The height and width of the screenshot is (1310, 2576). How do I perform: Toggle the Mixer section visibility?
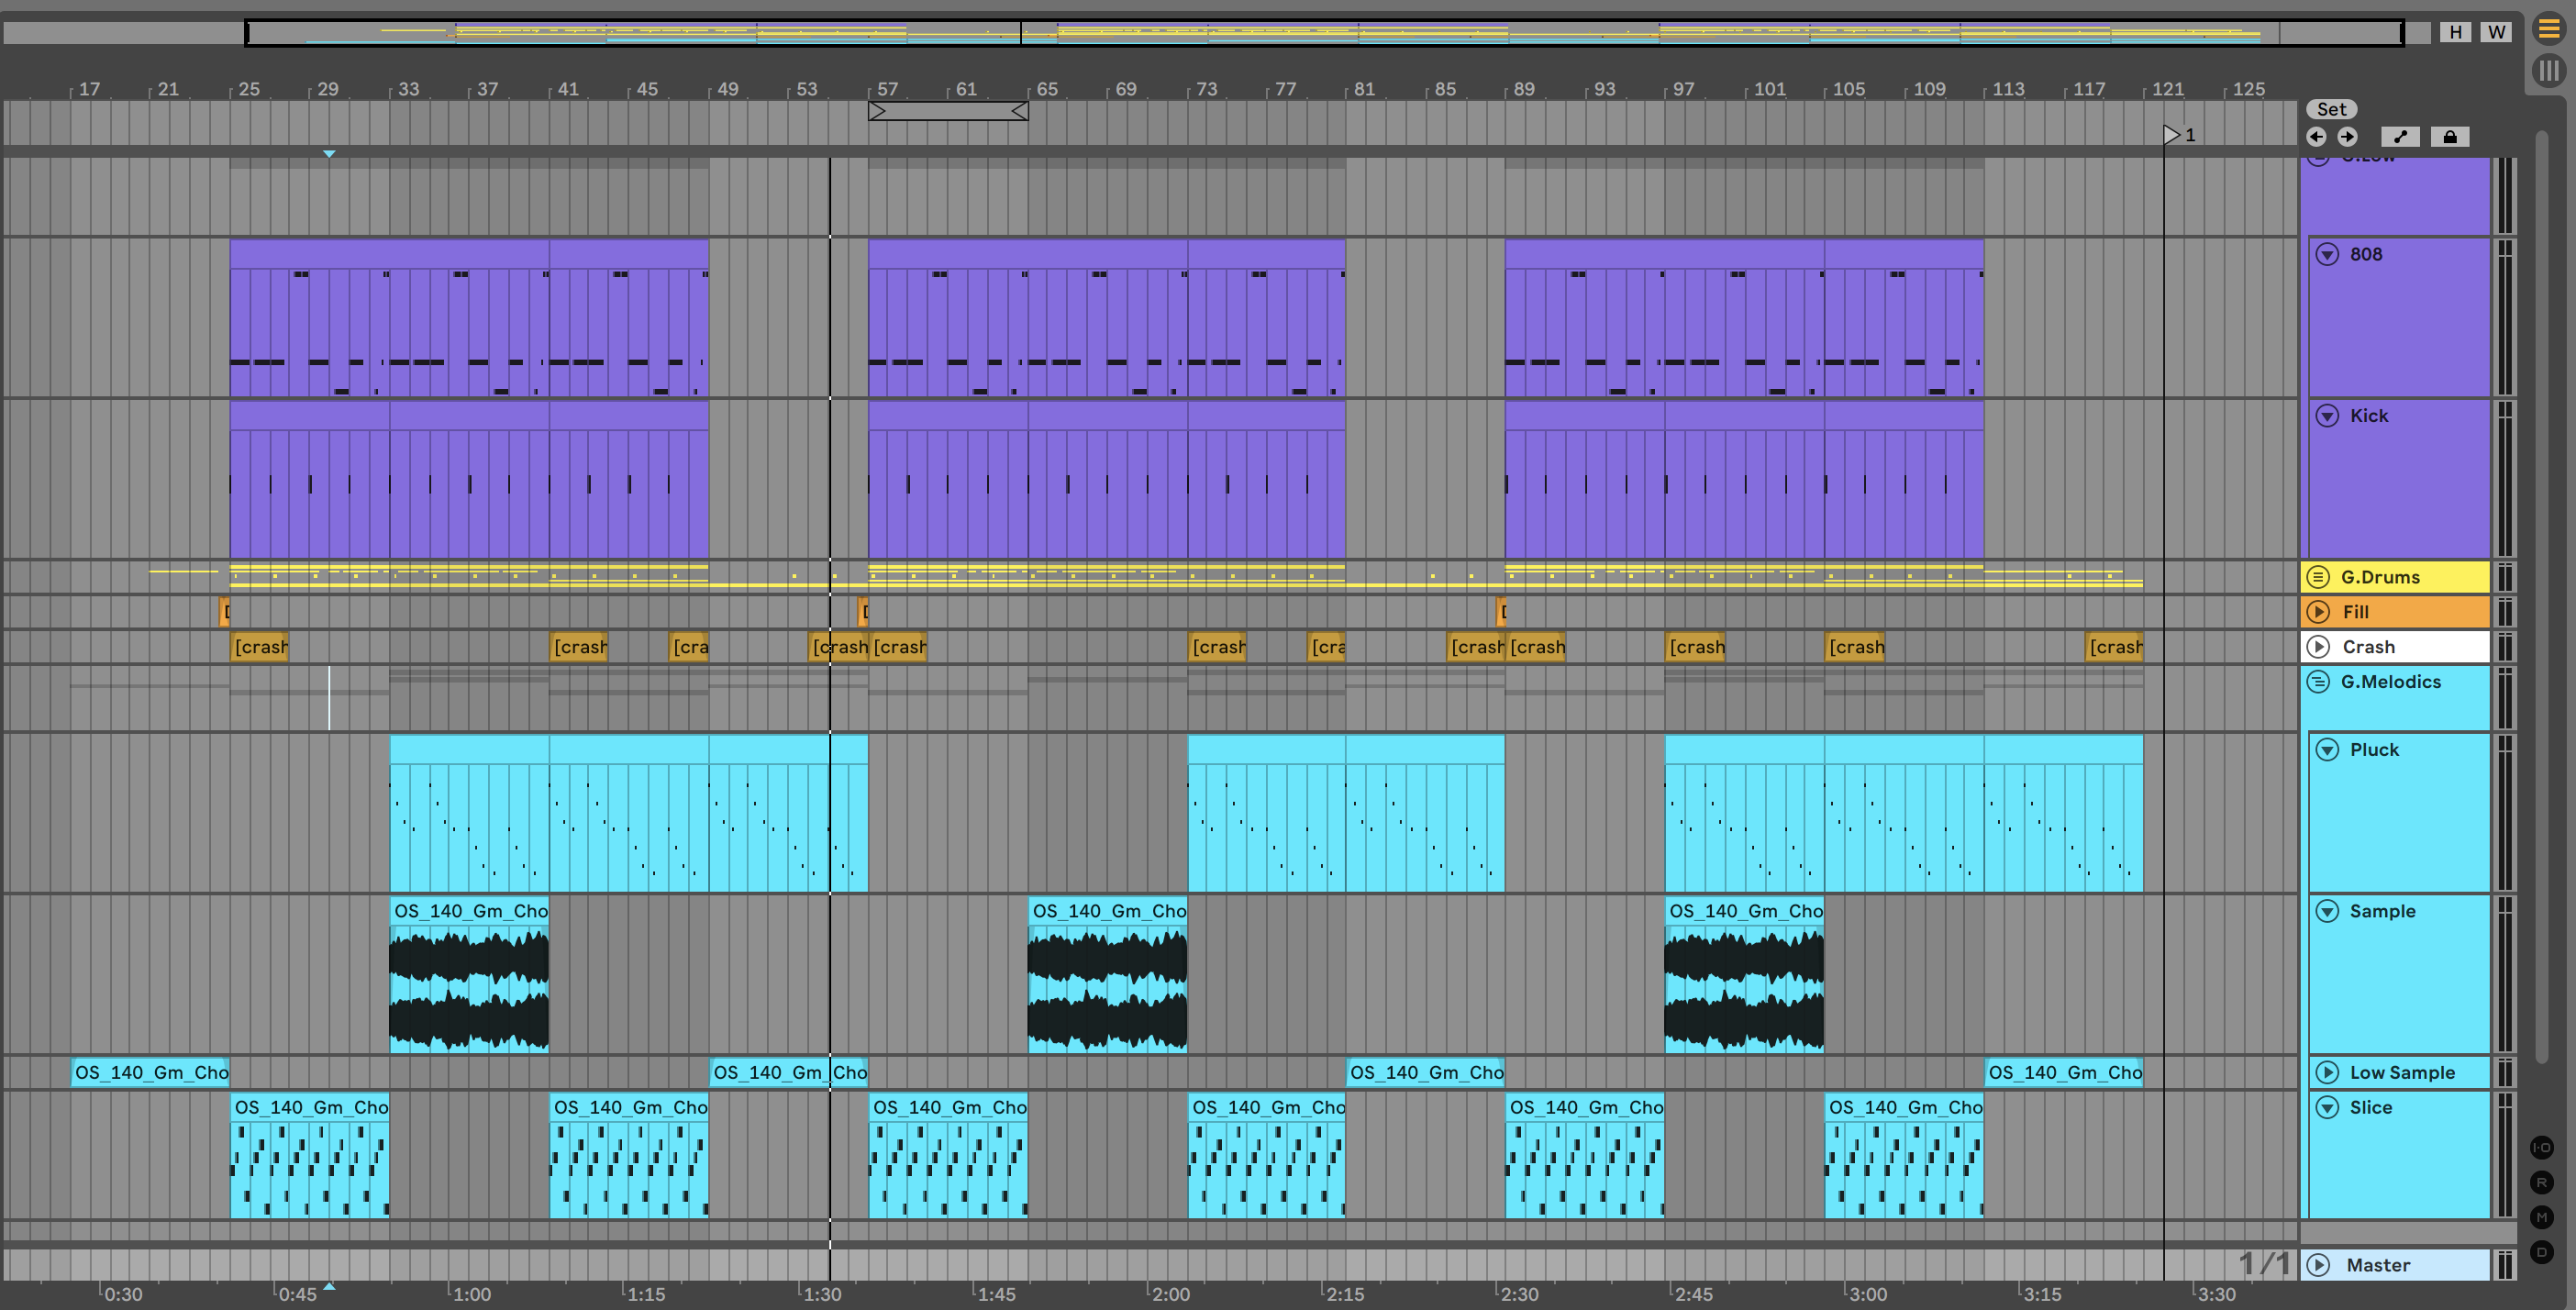(x=2541, y=1217)
